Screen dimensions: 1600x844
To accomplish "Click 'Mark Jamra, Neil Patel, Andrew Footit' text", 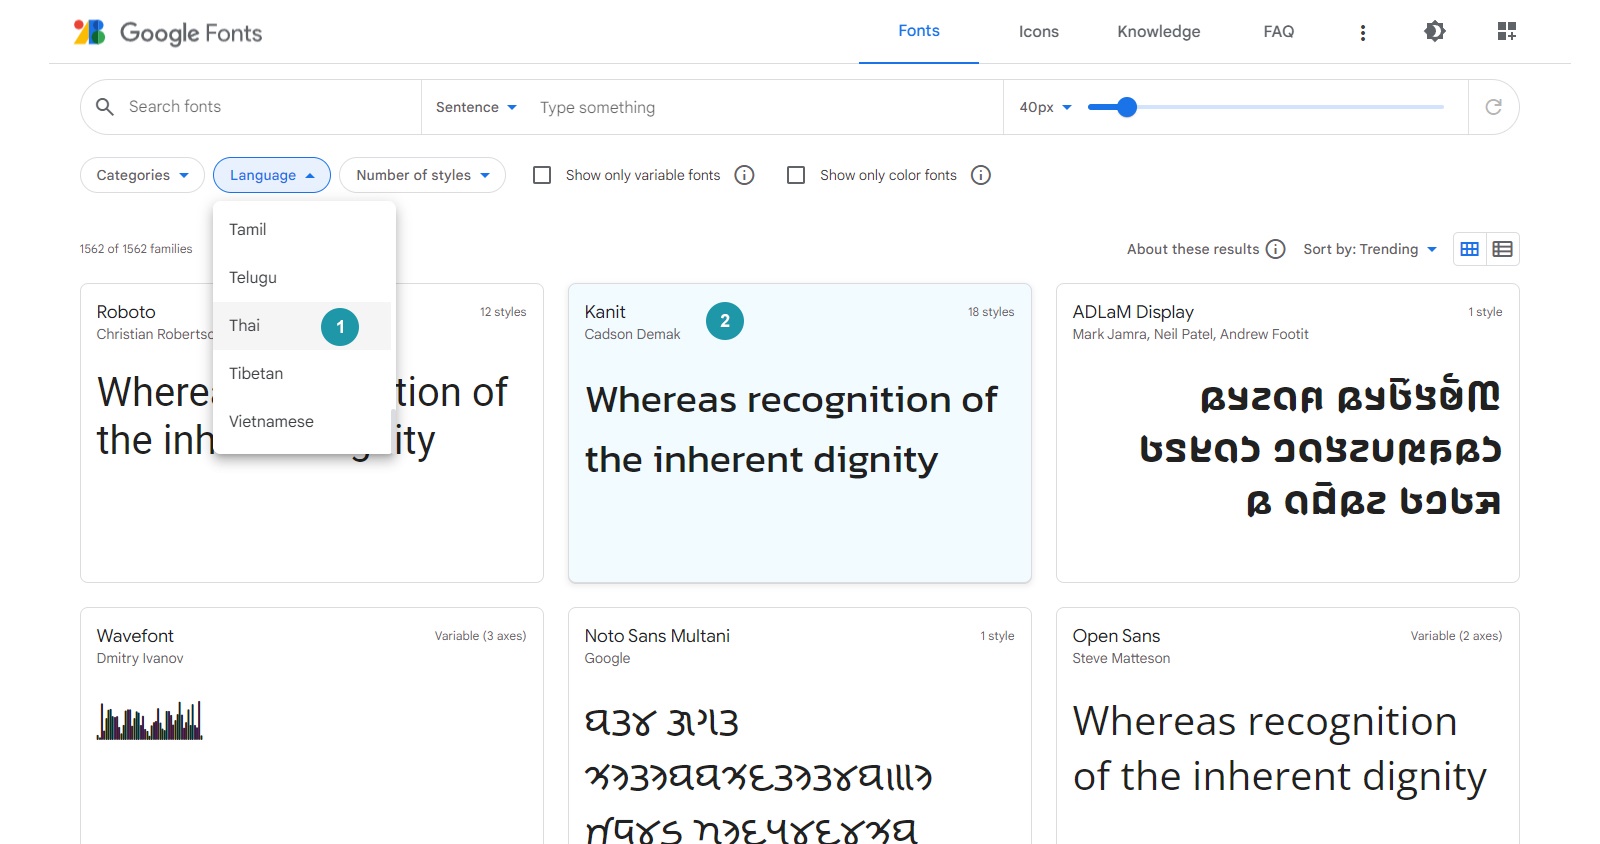I will [1190, 334].
